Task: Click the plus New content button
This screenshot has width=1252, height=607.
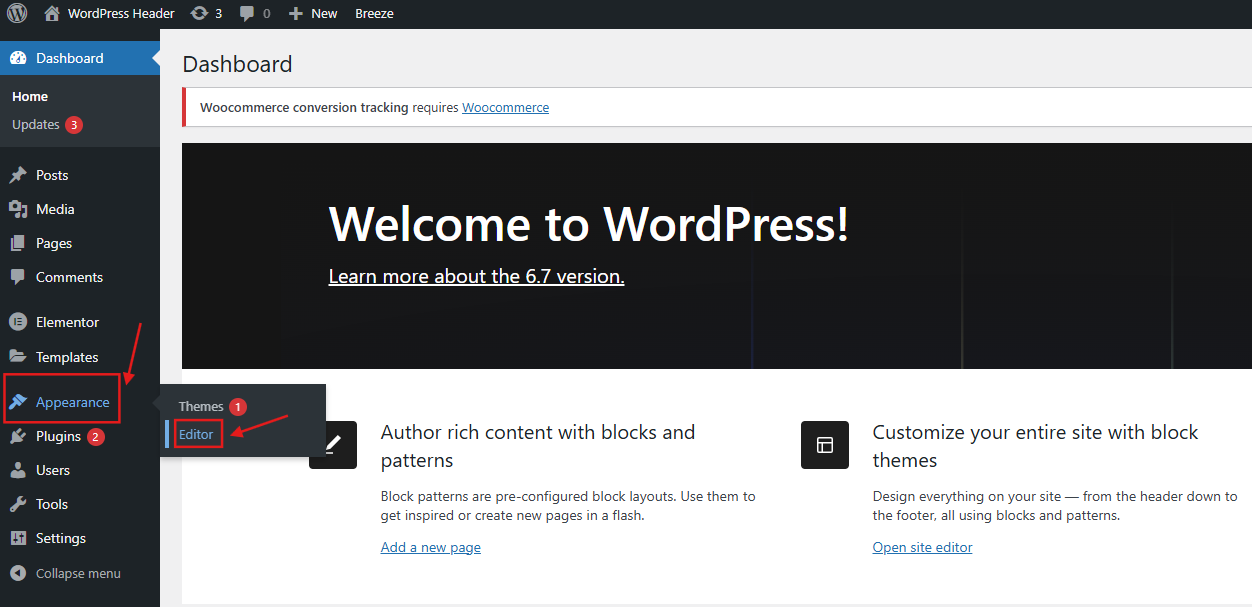Action: (x=313, y=14)
